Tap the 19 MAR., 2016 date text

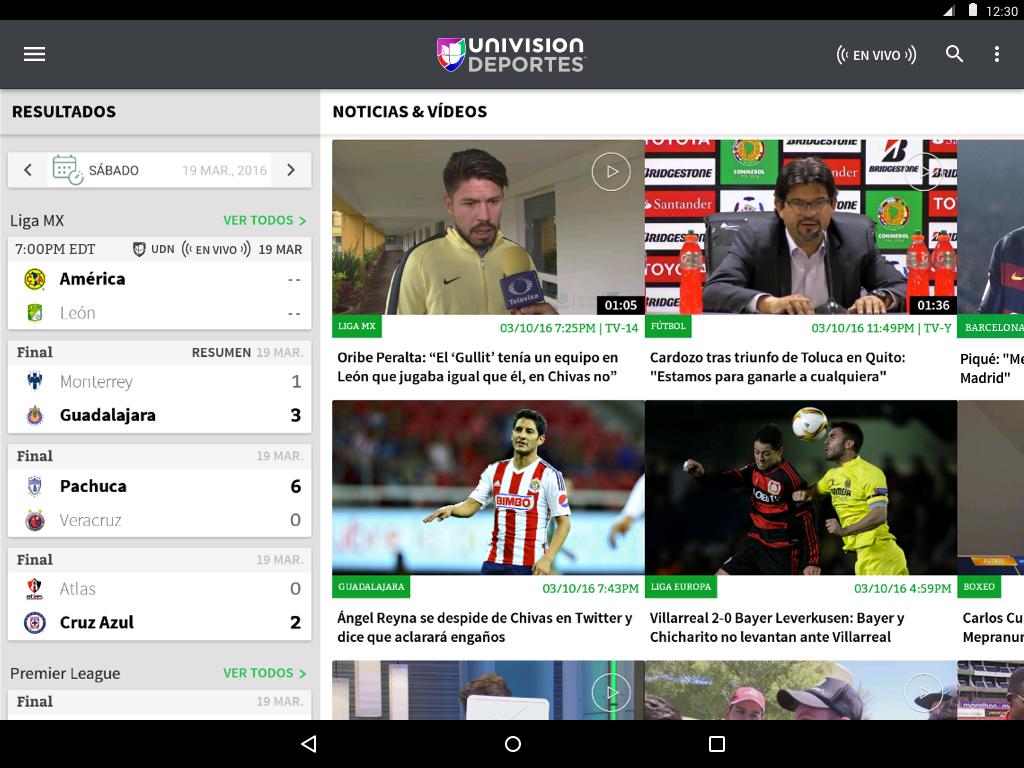[x=225, y=170]
